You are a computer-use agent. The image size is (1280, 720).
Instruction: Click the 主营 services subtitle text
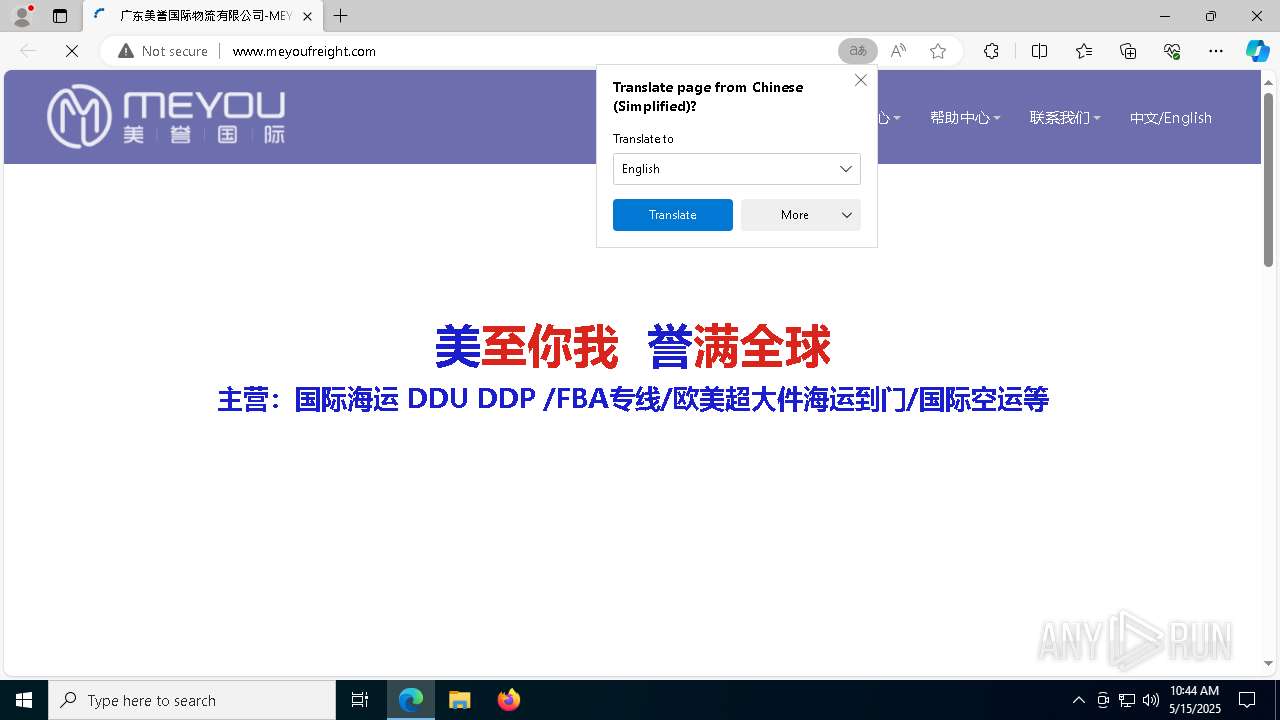633,400
